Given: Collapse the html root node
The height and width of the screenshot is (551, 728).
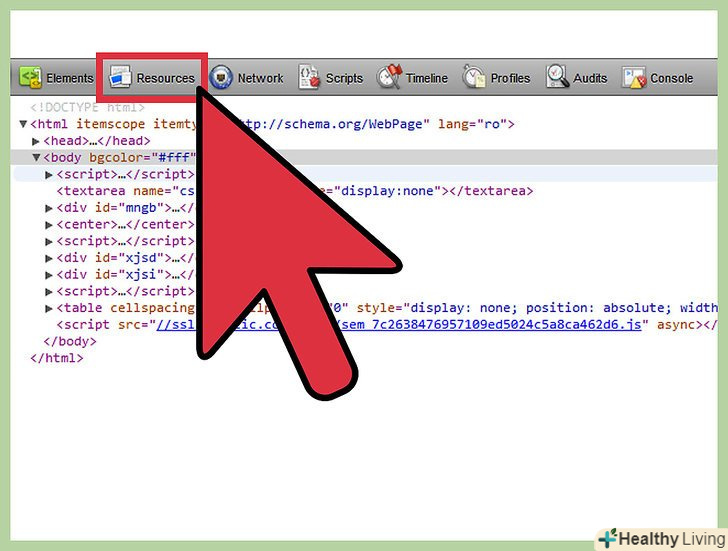Looking at the screenshot, I should tap(23, 124).
